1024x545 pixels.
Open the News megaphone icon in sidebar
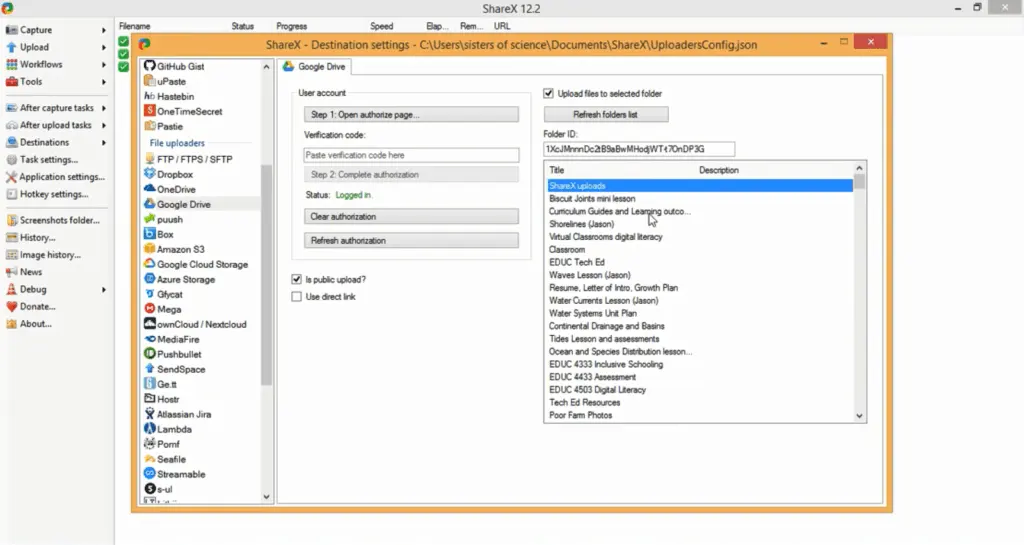tap(11, 272)
